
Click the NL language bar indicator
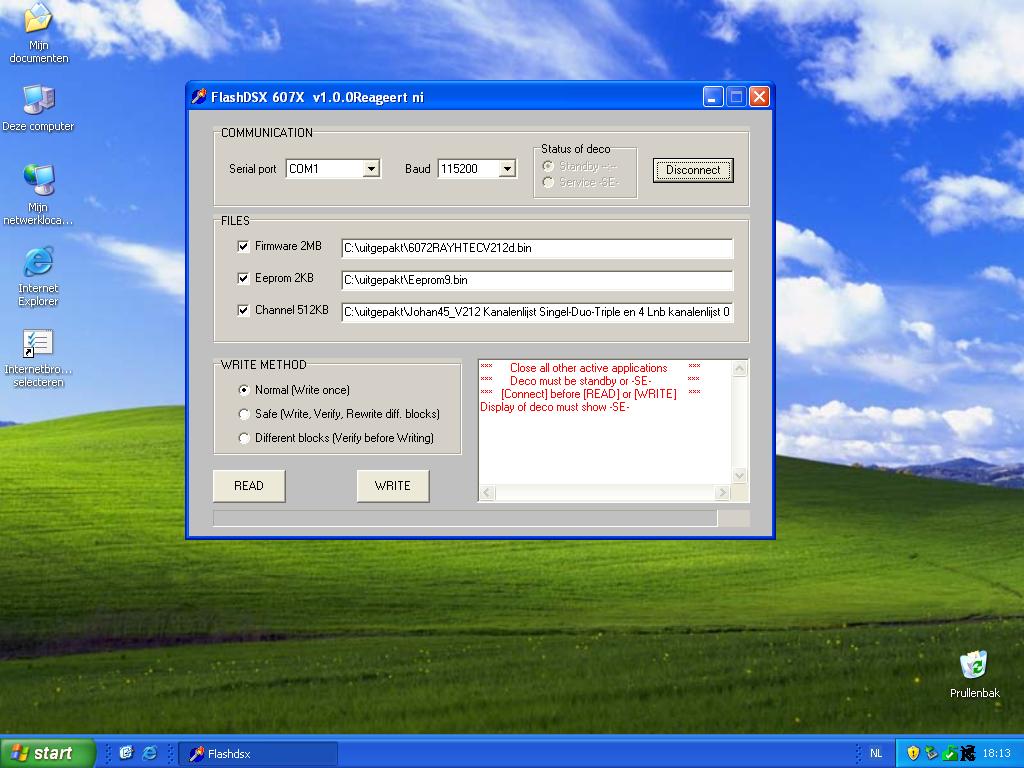875,753
